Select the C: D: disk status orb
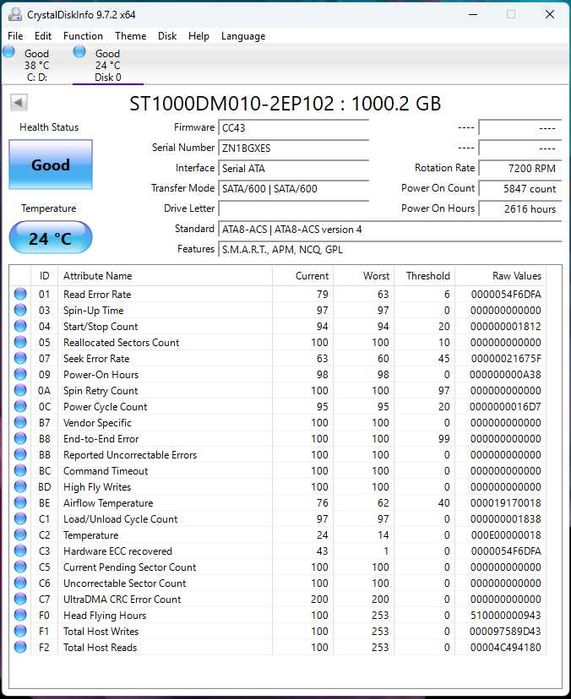The width and height of the screenshot is (571, 699). pyautogui.click(x=9, y=52)
